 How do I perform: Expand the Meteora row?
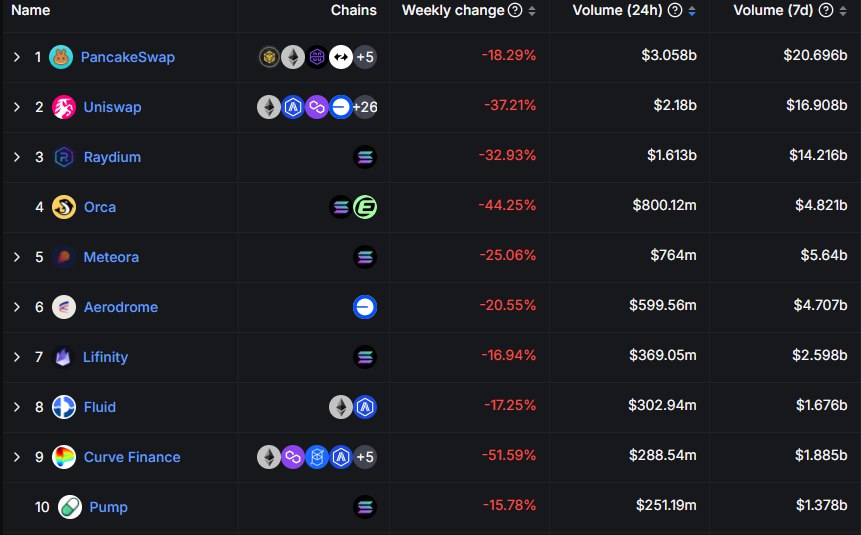[x=17, y=257]
